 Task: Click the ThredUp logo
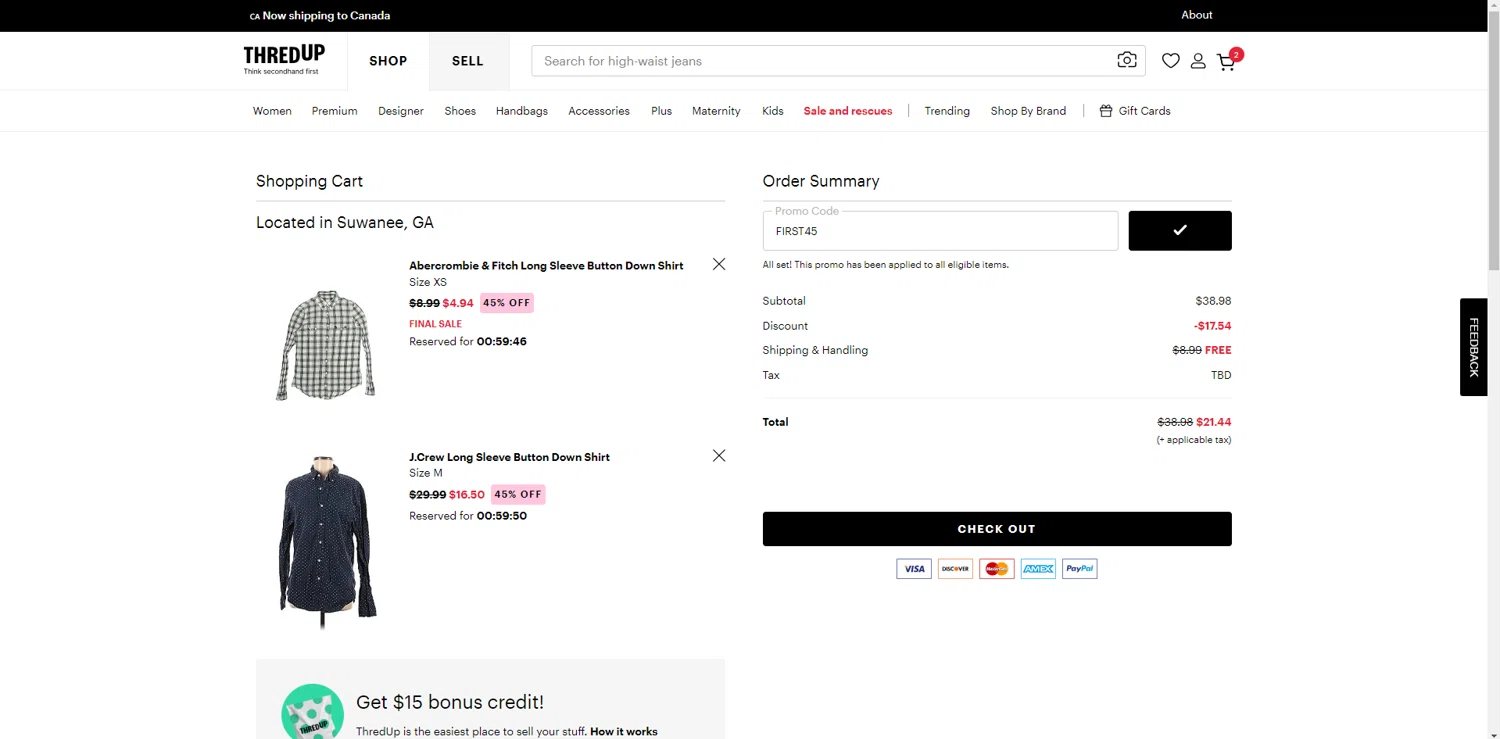pyautogui.click(x=284, y=60)
